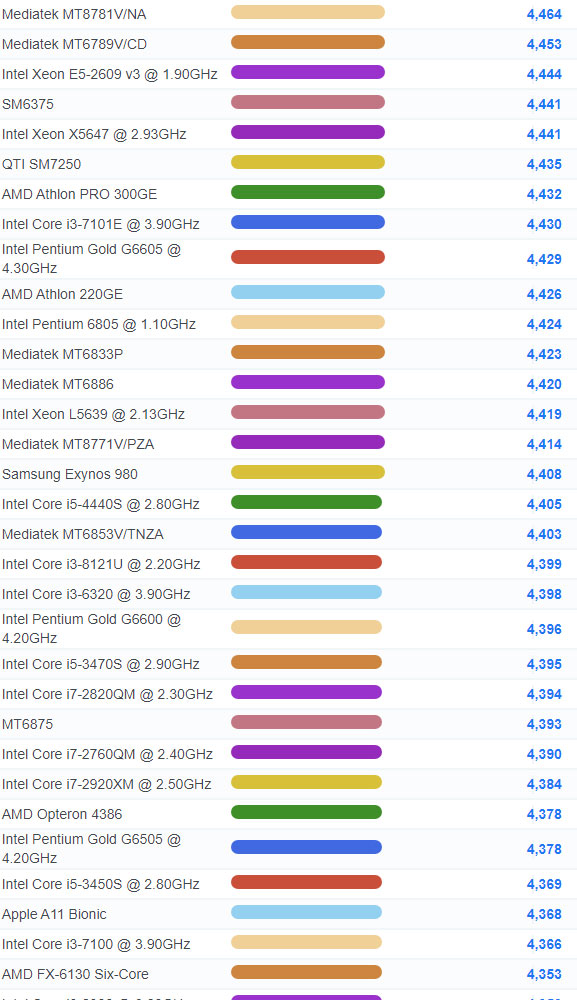Viewport: 577px width, 1000px height.
Task: Select Mediatek MT6853V/TNZA
Action: pyautogui.click(x=83, y=534)
